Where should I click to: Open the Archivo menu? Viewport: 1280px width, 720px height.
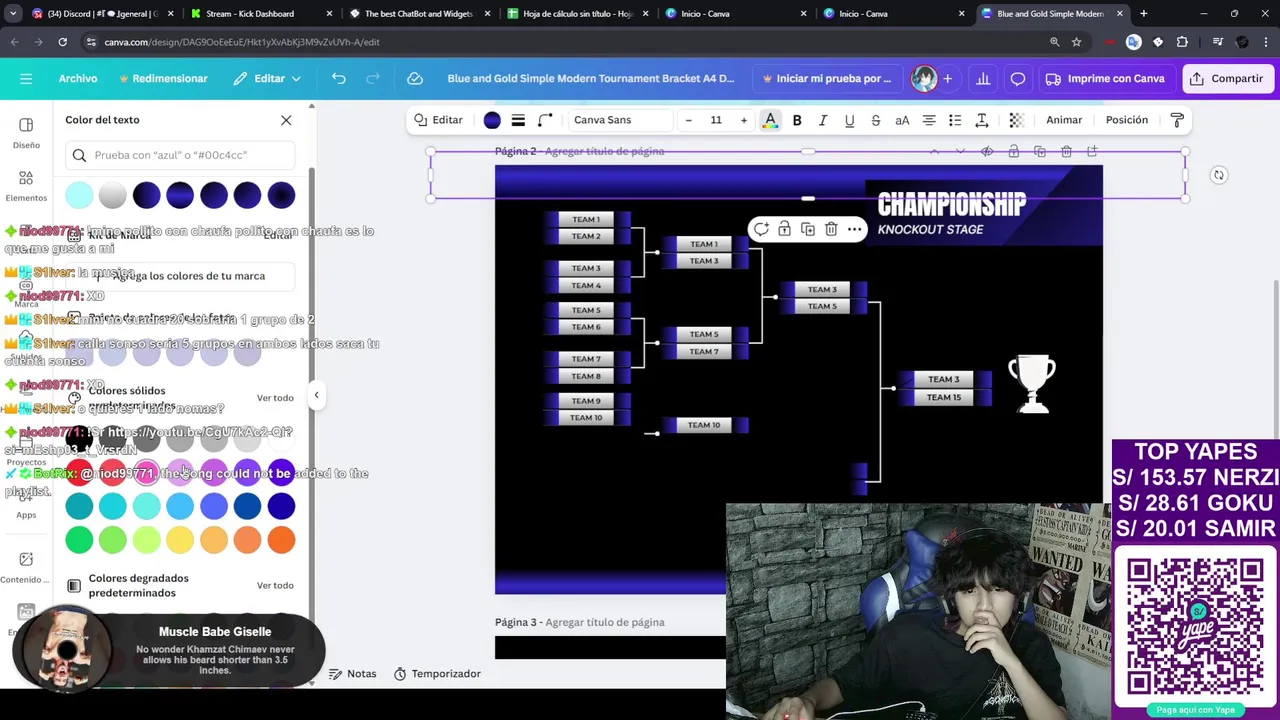(x=78, y=78)
